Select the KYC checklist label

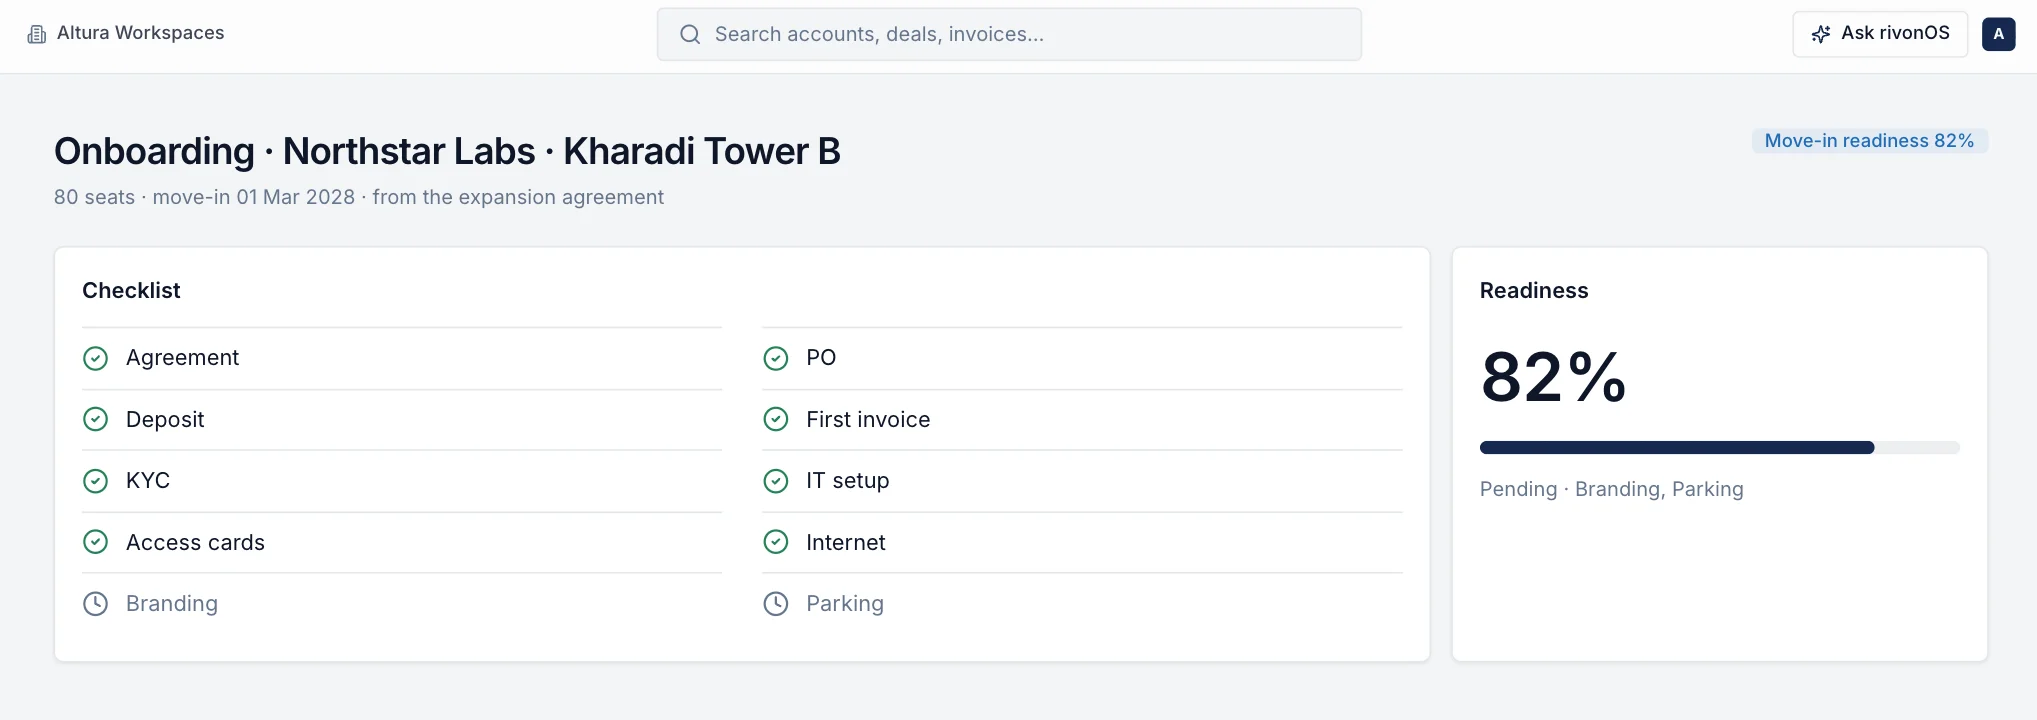[x=148, y=481]
